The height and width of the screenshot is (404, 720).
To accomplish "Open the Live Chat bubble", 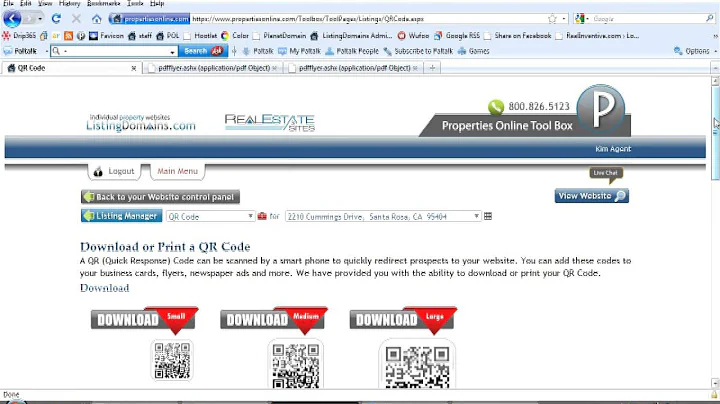I will point(606,175).
